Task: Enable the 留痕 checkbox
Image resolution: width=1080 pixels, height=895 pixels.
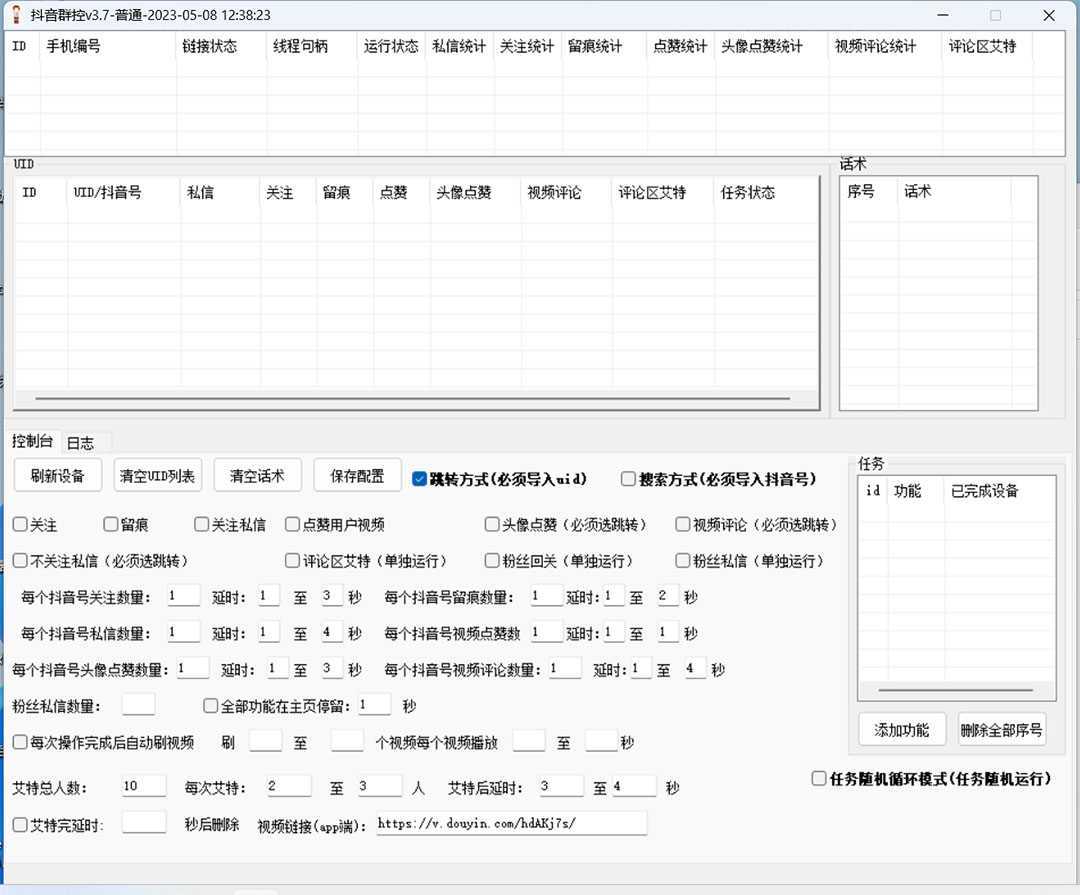Action: [110, 523]
